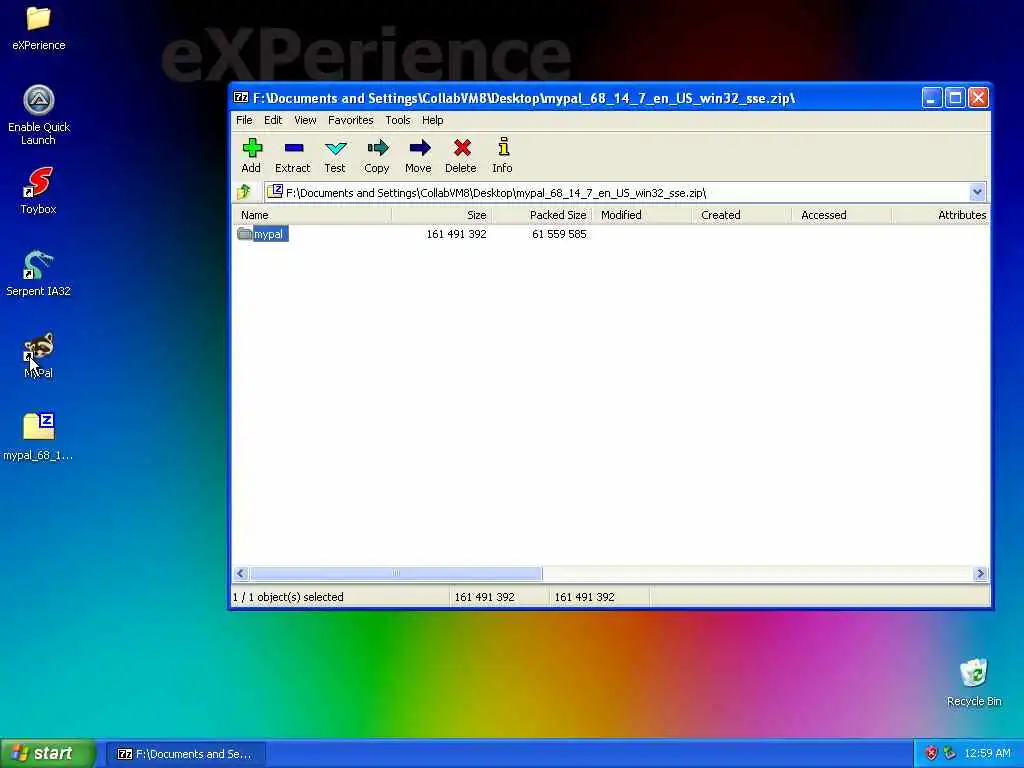Image resolution: width=1024 pixels, height=768 pixels.
Task: Open the Edit menu
Action: [273, 120]
